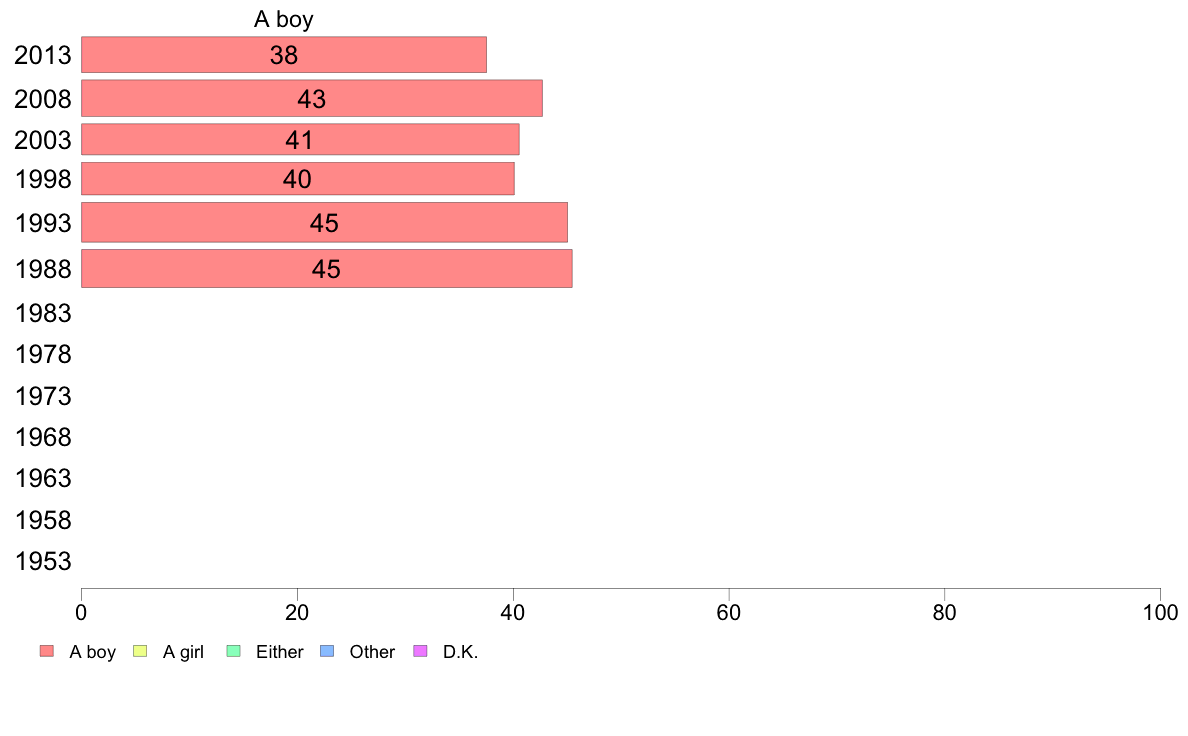1188x736 pixels.
Task: Click the yellow A girl legend swatch
Action: coord(140,652)
